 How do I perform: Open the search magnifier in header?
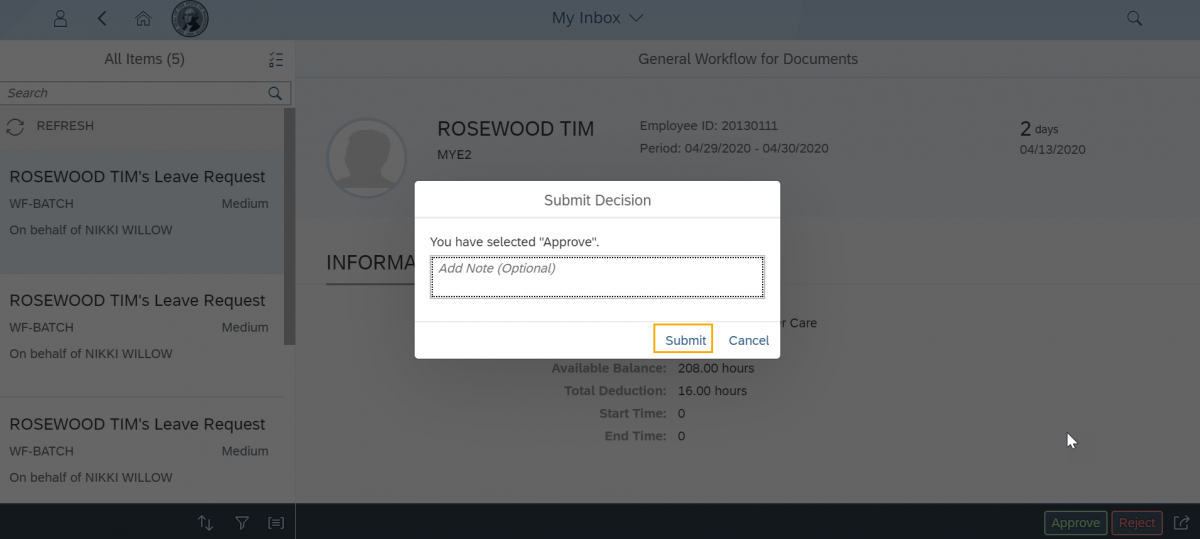[x=1134, y=18]
